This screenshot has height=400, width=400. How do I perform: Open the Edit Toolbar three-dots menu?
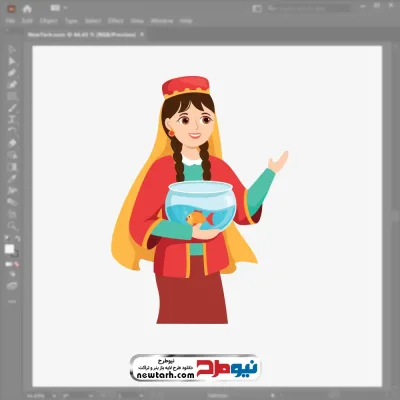pos(12,301)
